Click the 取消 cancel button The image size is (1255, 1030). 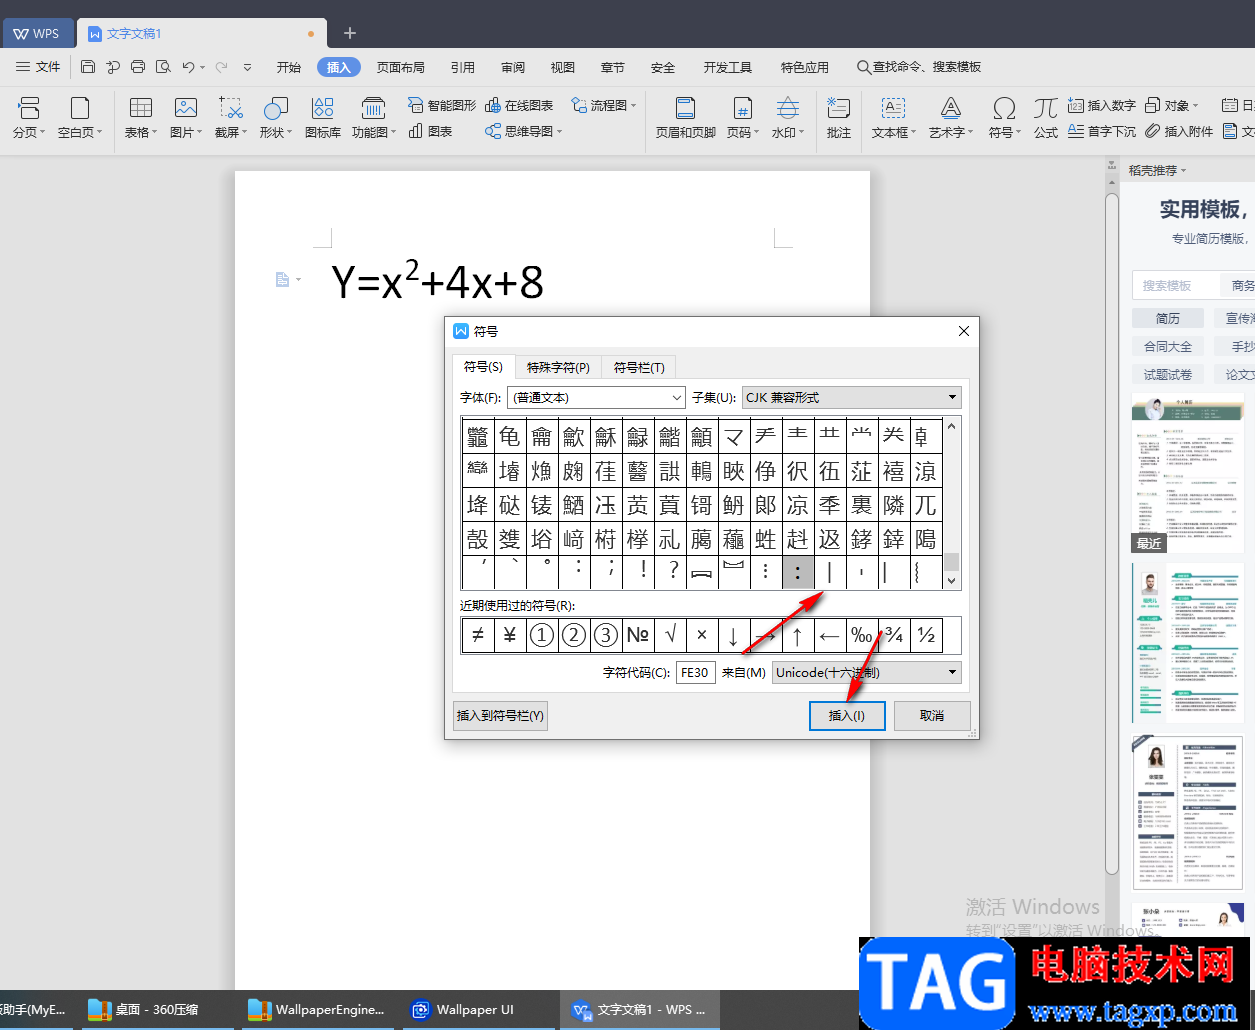[932, 716]
